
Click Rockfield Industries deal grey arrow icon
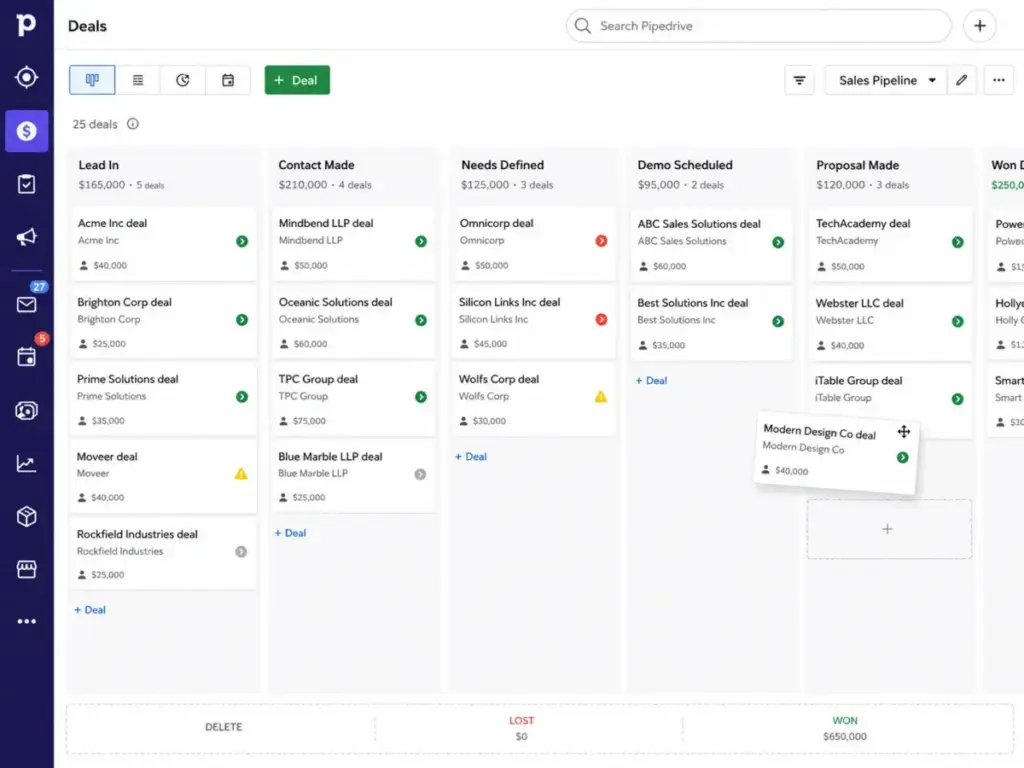point(241,552)
